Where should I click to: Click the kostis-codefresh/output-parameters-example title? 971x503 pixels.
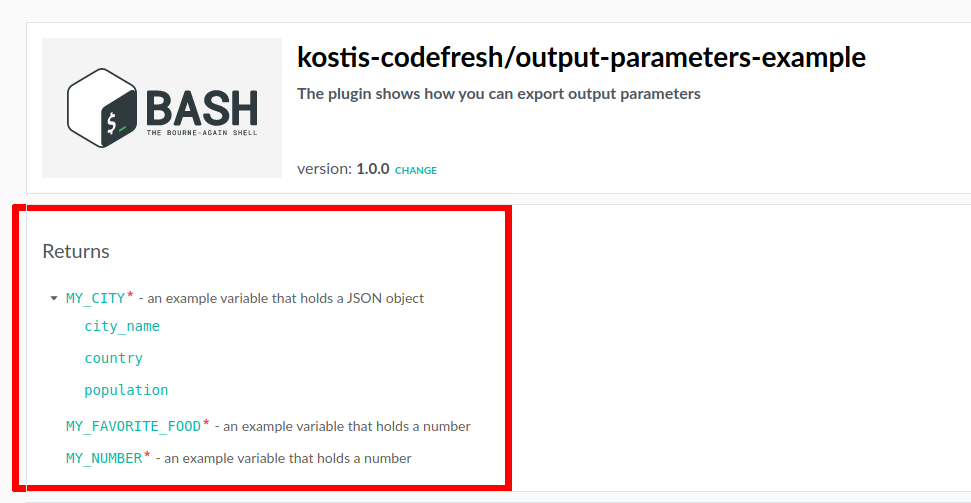[581, 57]
